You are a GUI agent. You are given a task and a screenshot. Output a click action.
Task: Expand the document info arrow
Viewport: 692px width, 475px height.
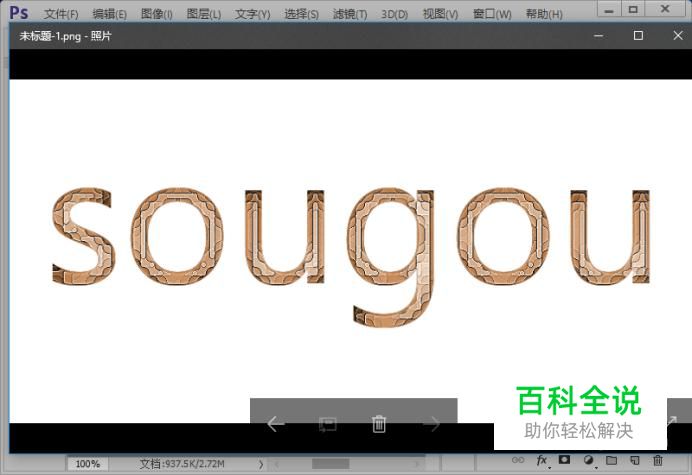click(x=261, y=464)
